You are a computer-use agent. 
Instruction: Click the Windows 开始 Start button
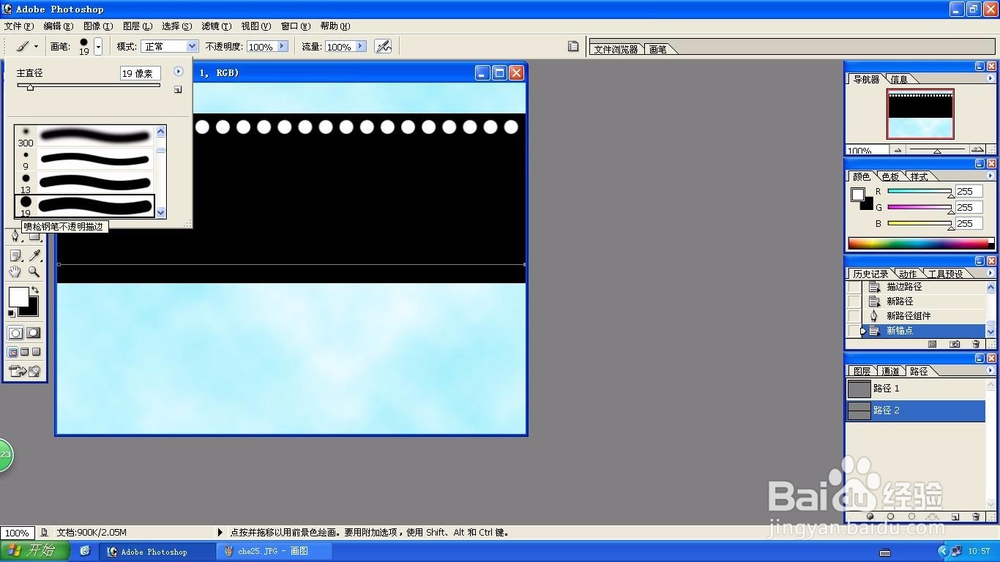coord(35,551)
